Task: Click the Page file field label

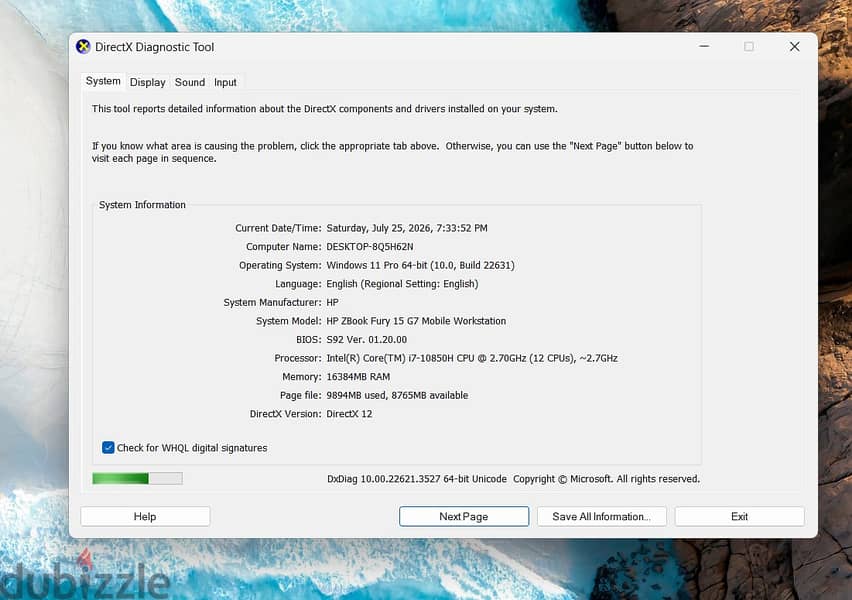Action: [x=300, y=395]
